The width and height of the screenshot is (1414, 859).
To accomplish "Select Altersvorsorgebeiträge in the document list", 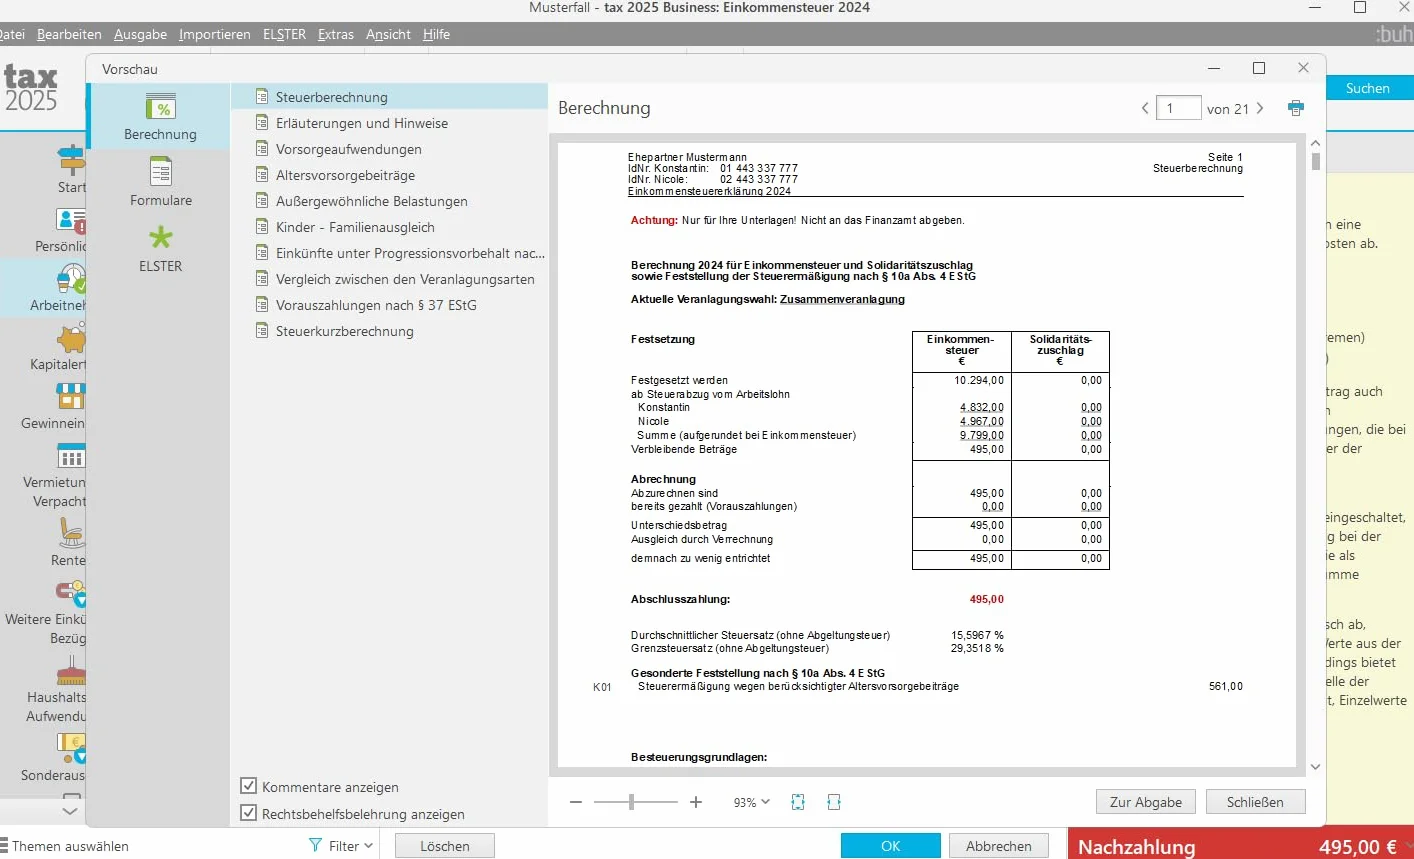I will [x=390, y=175].
